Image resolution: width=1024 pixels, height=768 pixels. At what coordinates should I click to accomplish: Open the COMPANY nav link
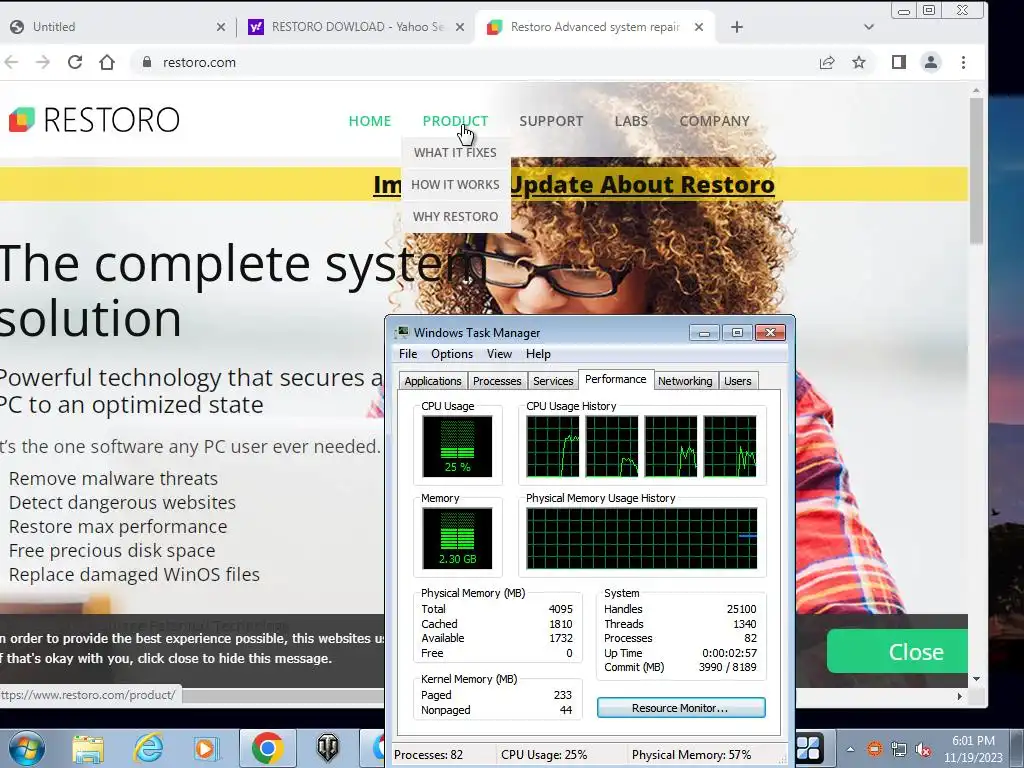click(x=714, y=121)
